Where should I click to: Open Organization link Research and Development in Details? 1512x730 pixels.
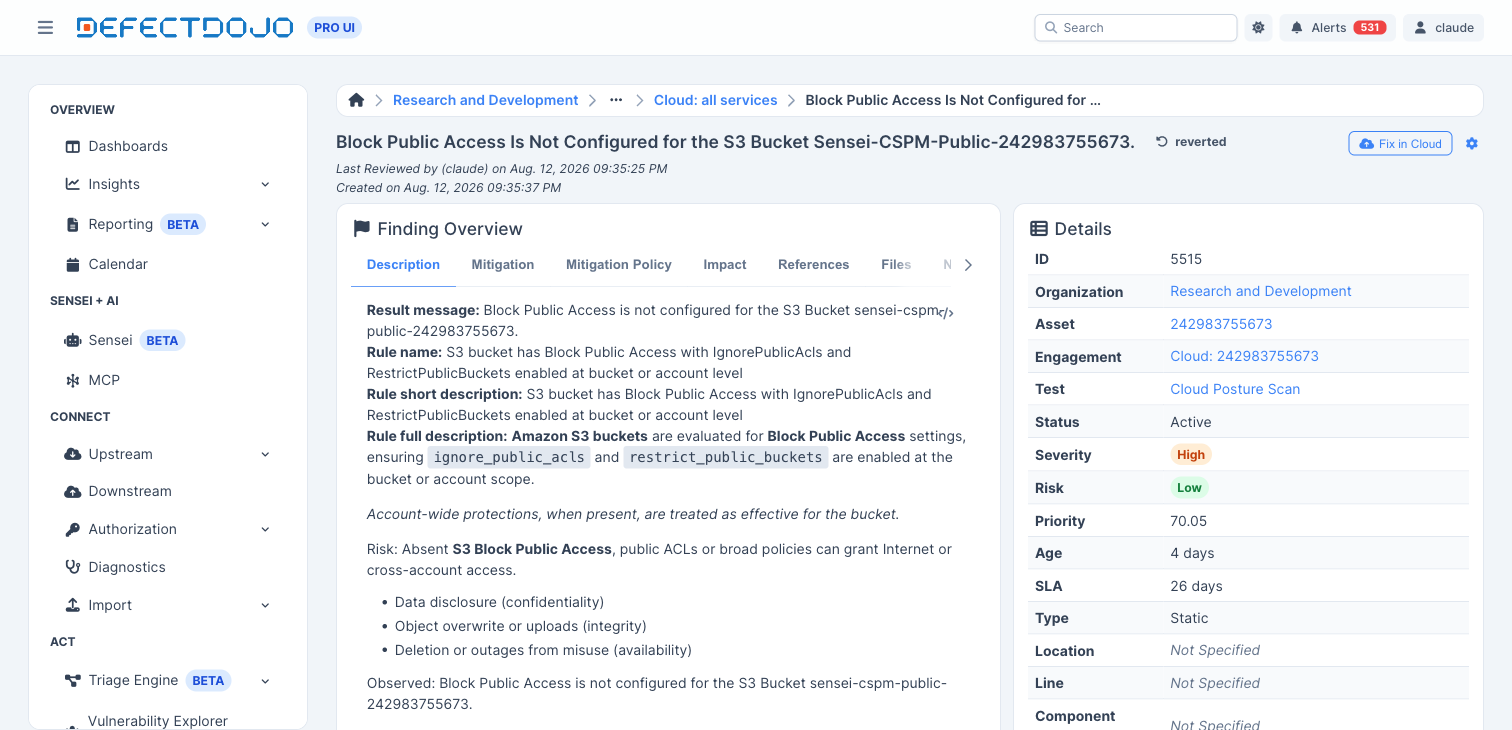tap(1261, 292)
